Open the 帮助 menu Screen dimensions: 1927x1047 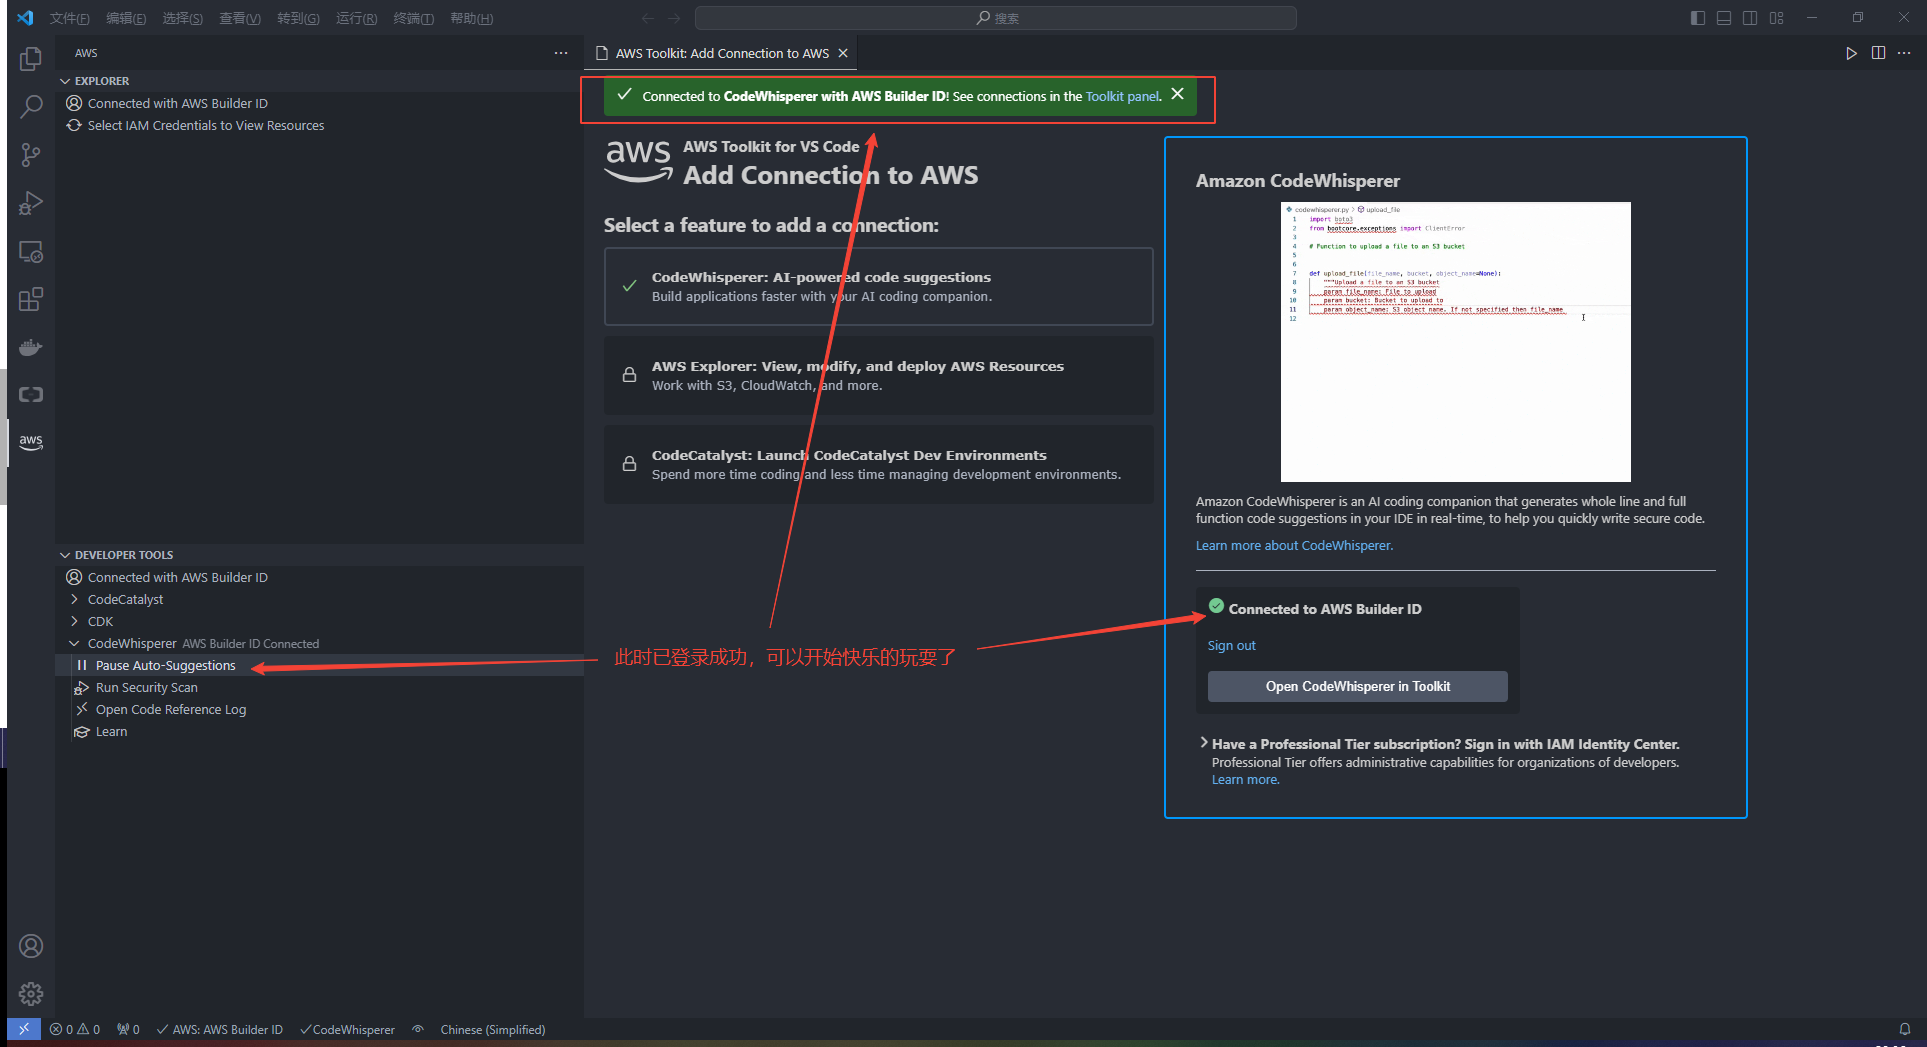471,18
